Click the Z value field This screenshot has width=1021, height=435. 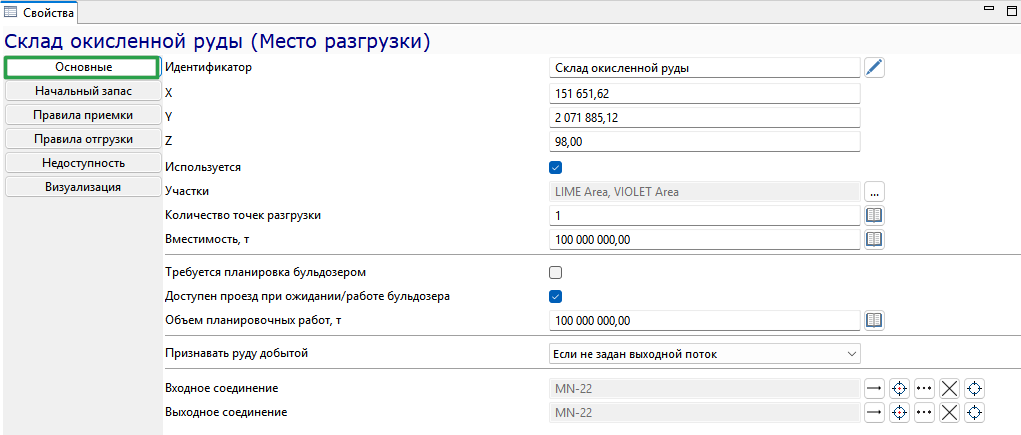pyautogui.click(x=705, y=141)
